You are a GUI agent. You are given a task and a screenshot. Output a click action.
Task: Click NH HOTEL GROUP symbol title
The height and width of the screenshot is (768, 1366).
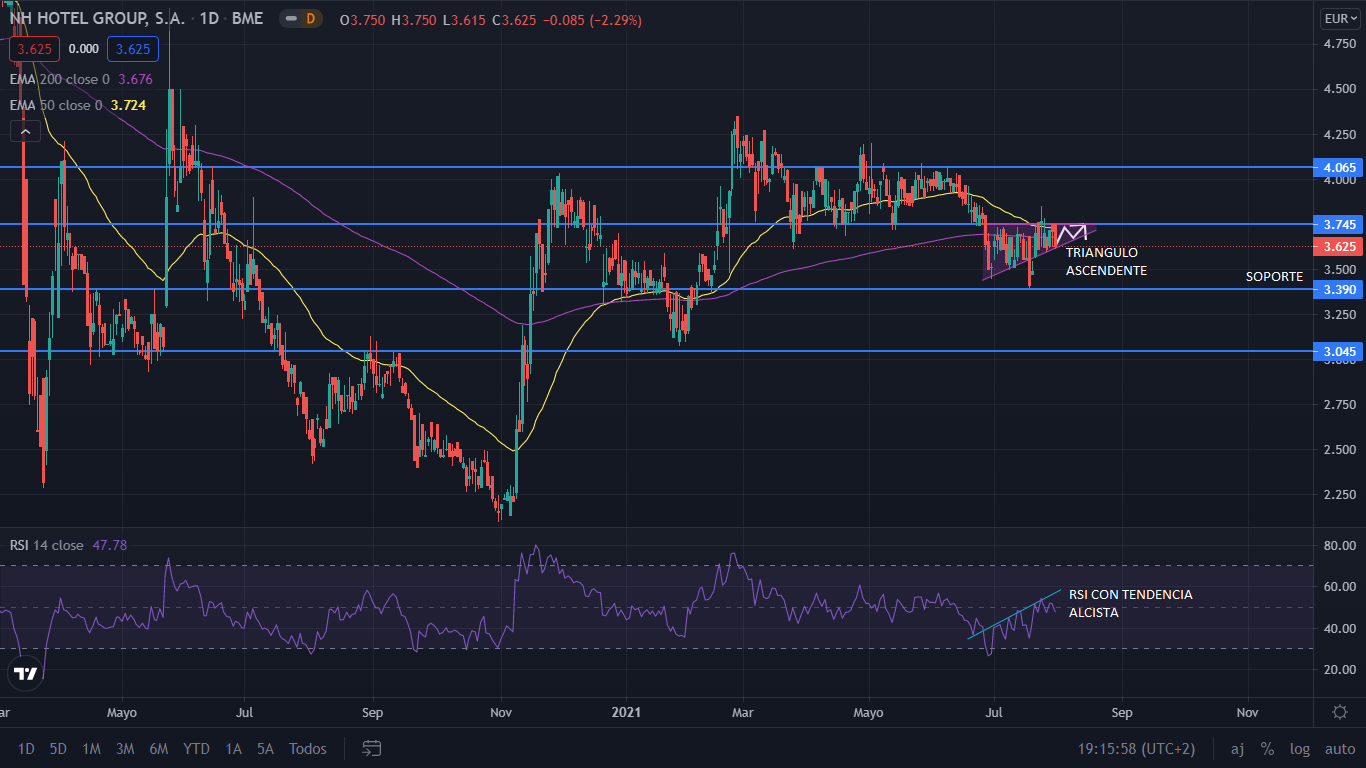(x=90, y=19)
